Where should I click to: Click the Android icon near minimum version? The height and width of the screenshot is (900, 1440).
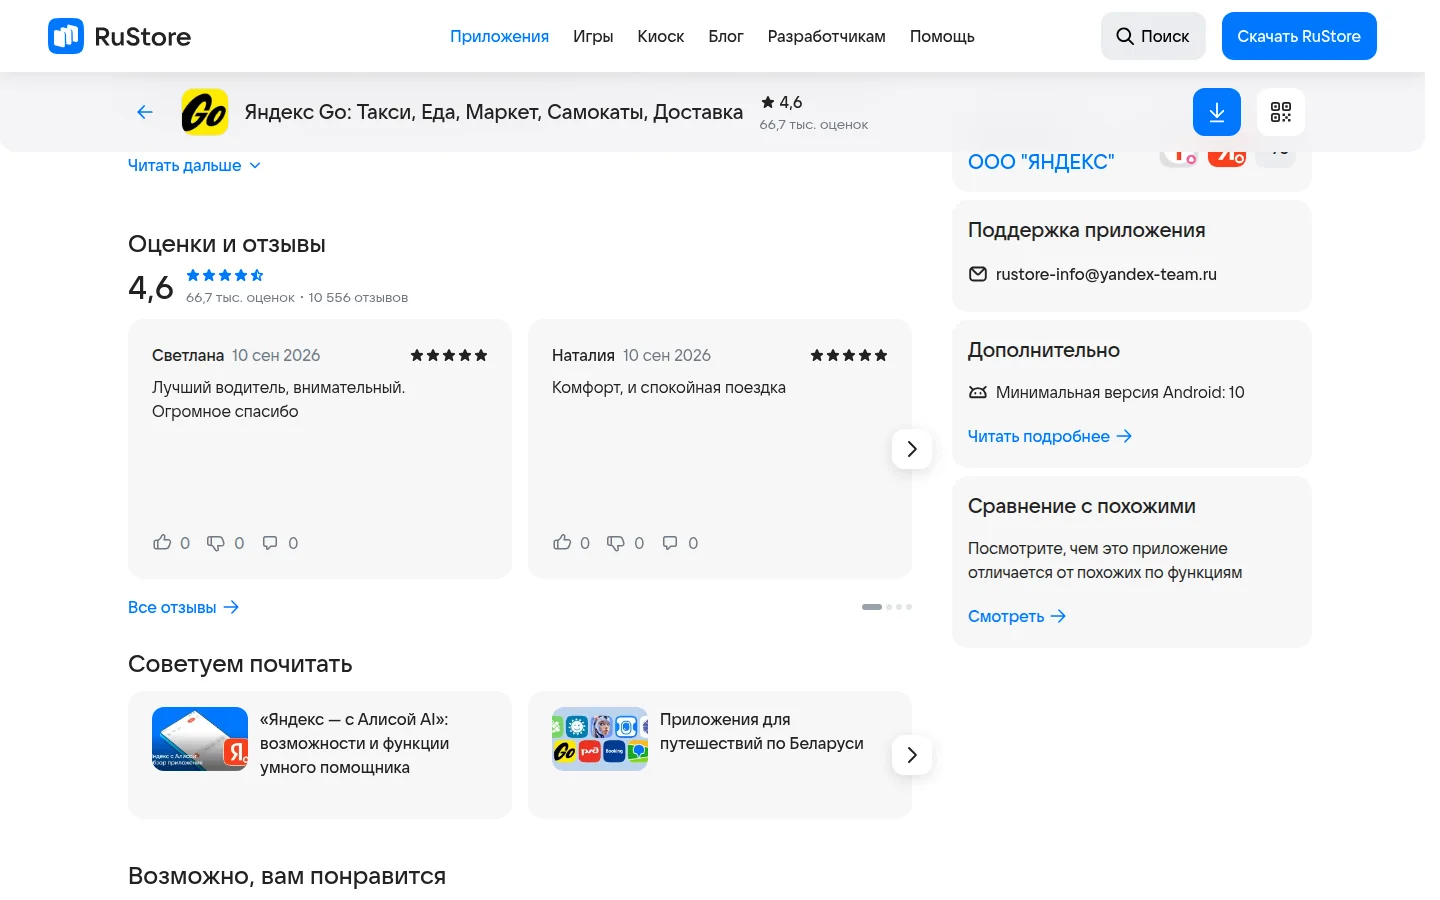point(978,392)
